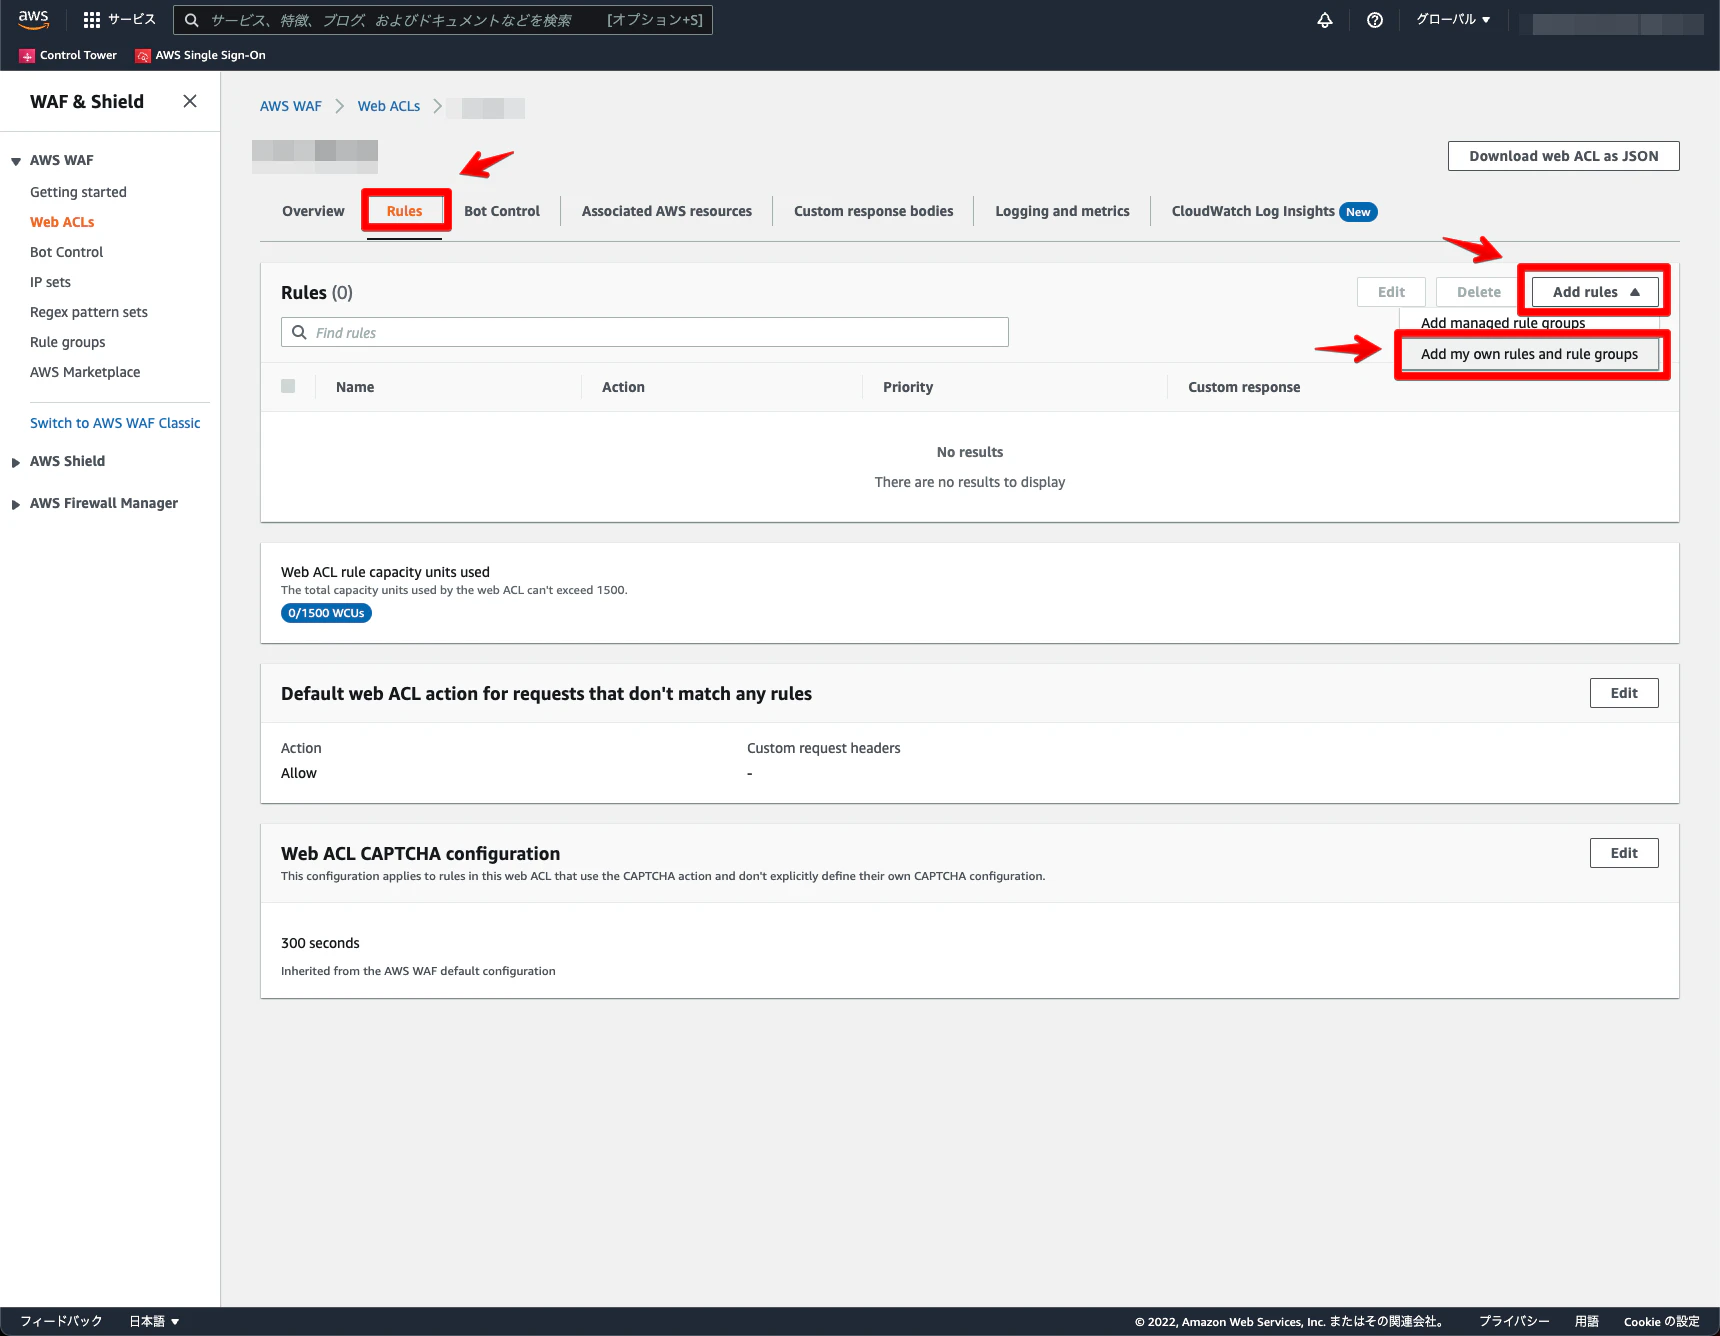Switch to the Bot Control tab
Screen dimensions: 1720x1336
[502, 211]
